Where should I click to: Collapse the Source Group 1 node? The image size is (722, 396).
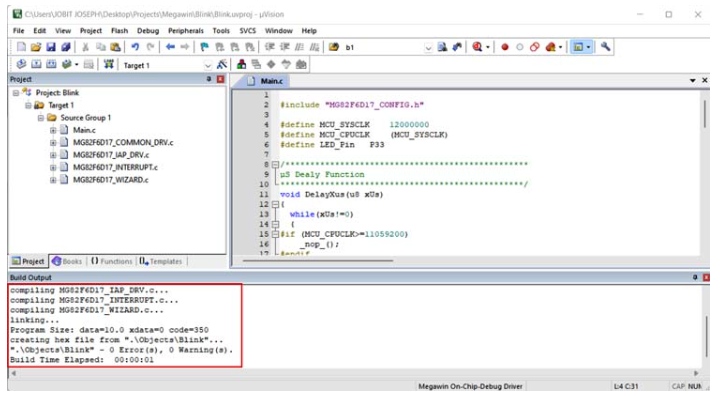point(41,118)
